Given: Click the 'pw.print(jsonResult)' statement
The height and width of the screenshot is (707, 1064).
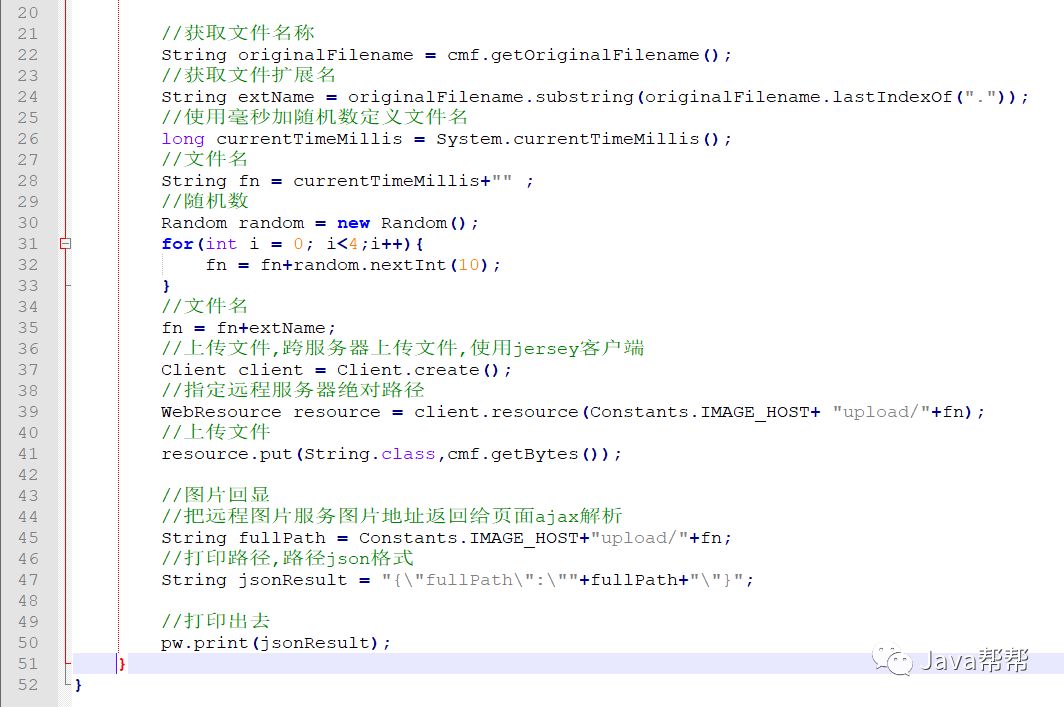Looking at the screenshot, I should pos(276,643).
